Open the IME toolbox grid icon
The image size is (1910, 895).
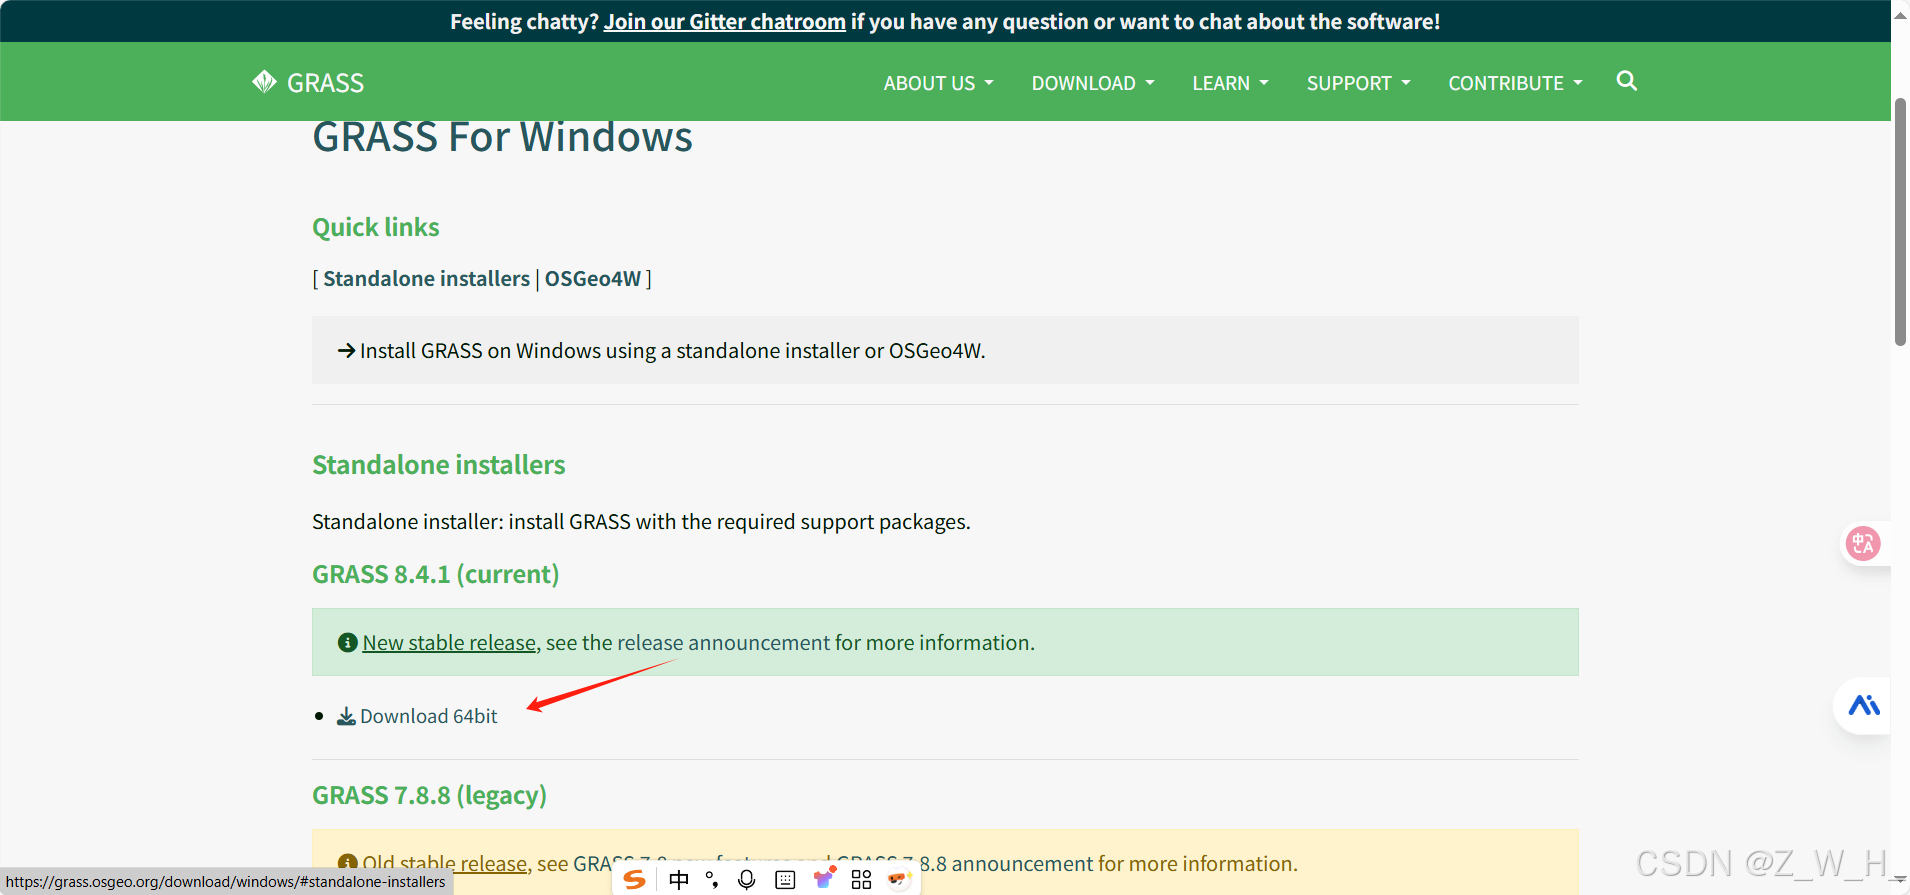(x=861, y=880)
